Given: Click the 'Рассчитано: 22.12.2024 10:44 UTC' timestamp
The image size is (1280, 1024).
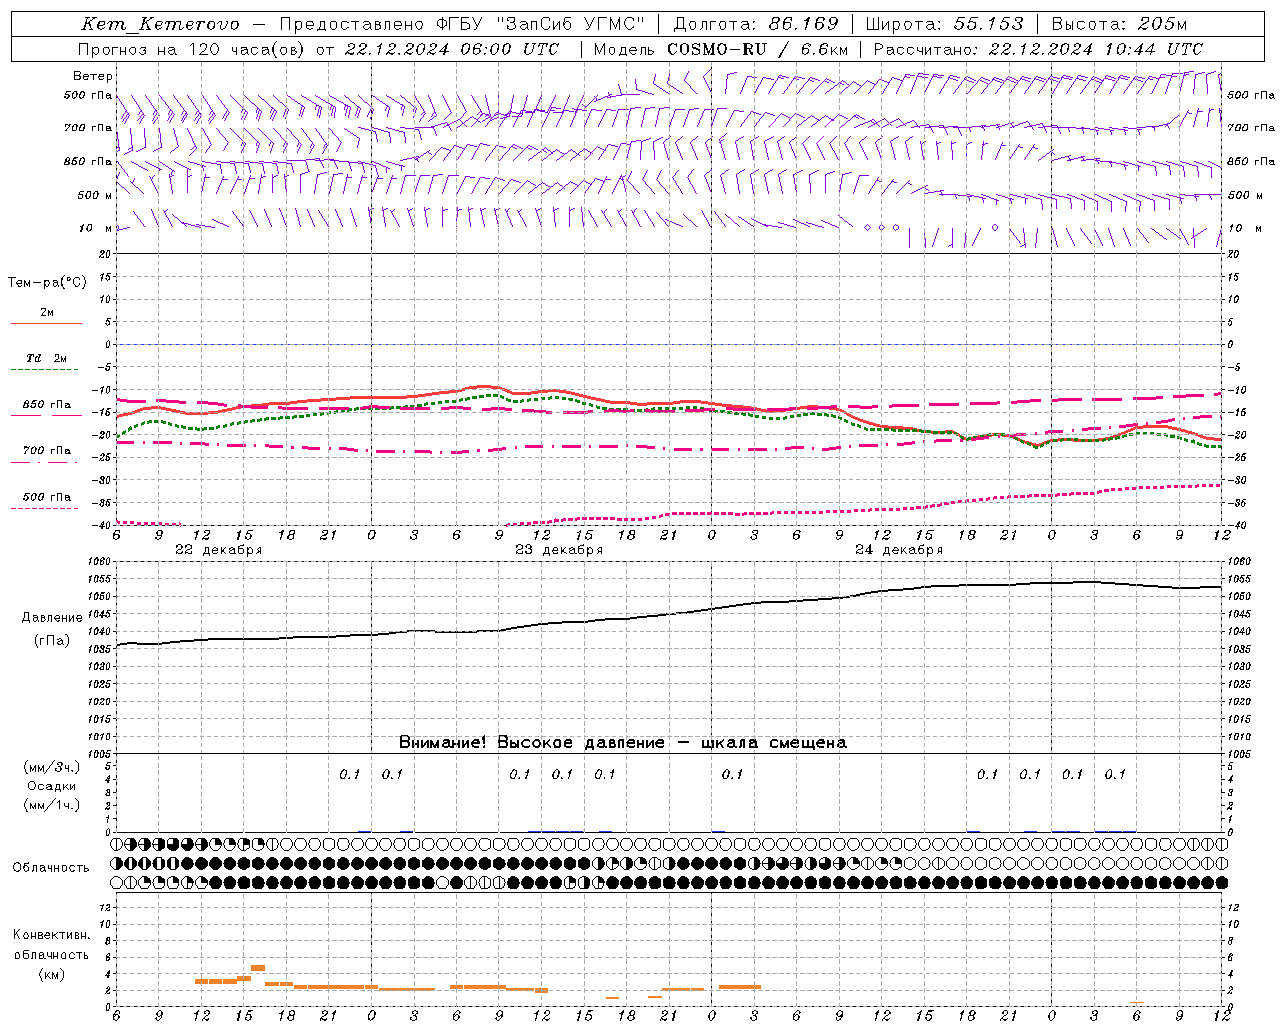Looking at the screenshot, I should click(1038, 49).
